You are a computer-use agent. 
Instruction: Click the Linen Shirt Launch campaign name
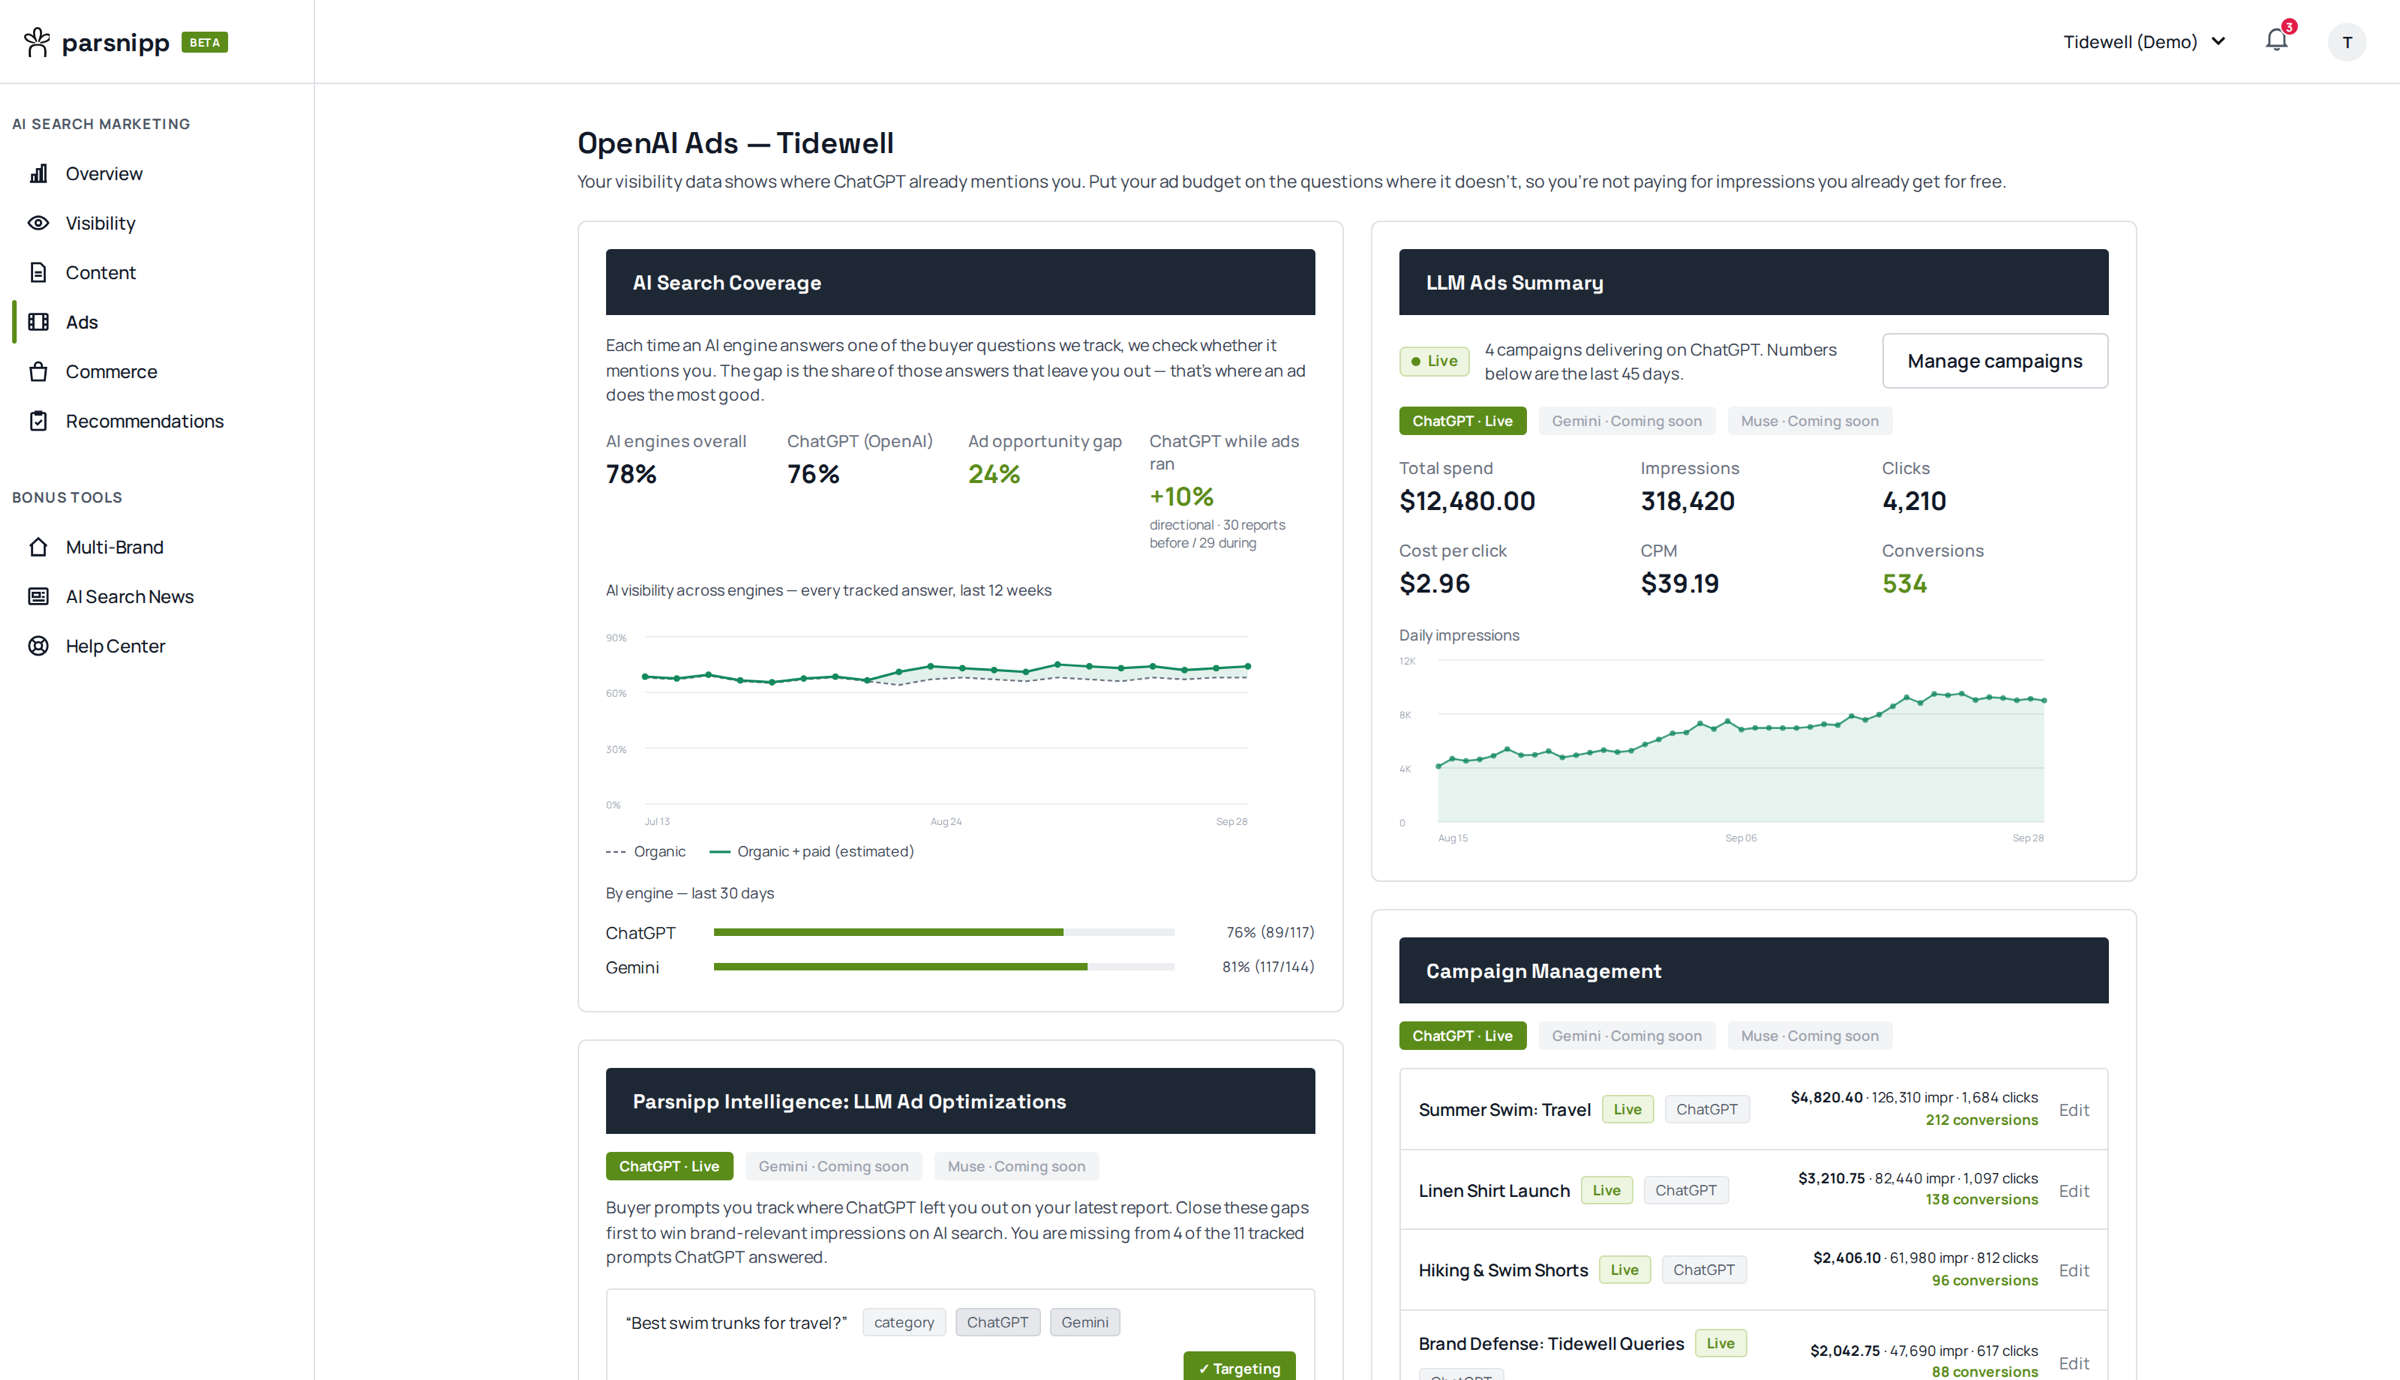pos(1494,1191)
